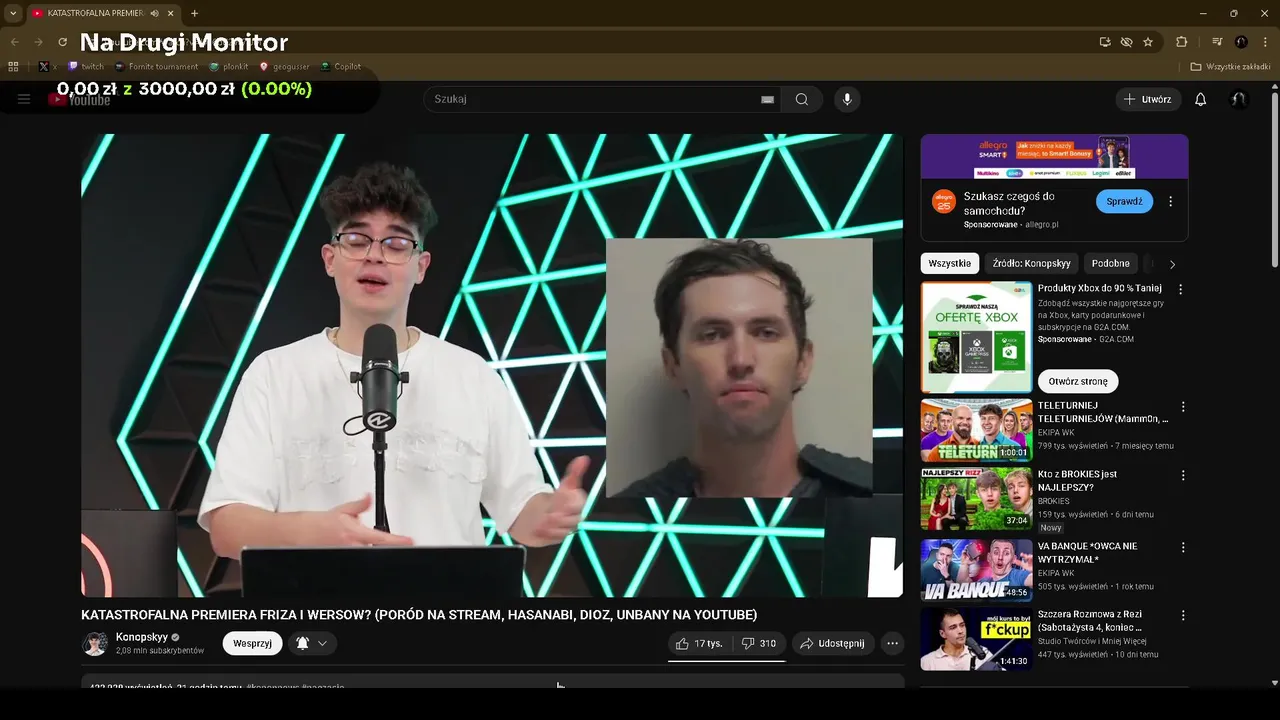Open the media controls icon in toolbar
The height and width of the screenshot is (720, 1280).
[1217, 42]
